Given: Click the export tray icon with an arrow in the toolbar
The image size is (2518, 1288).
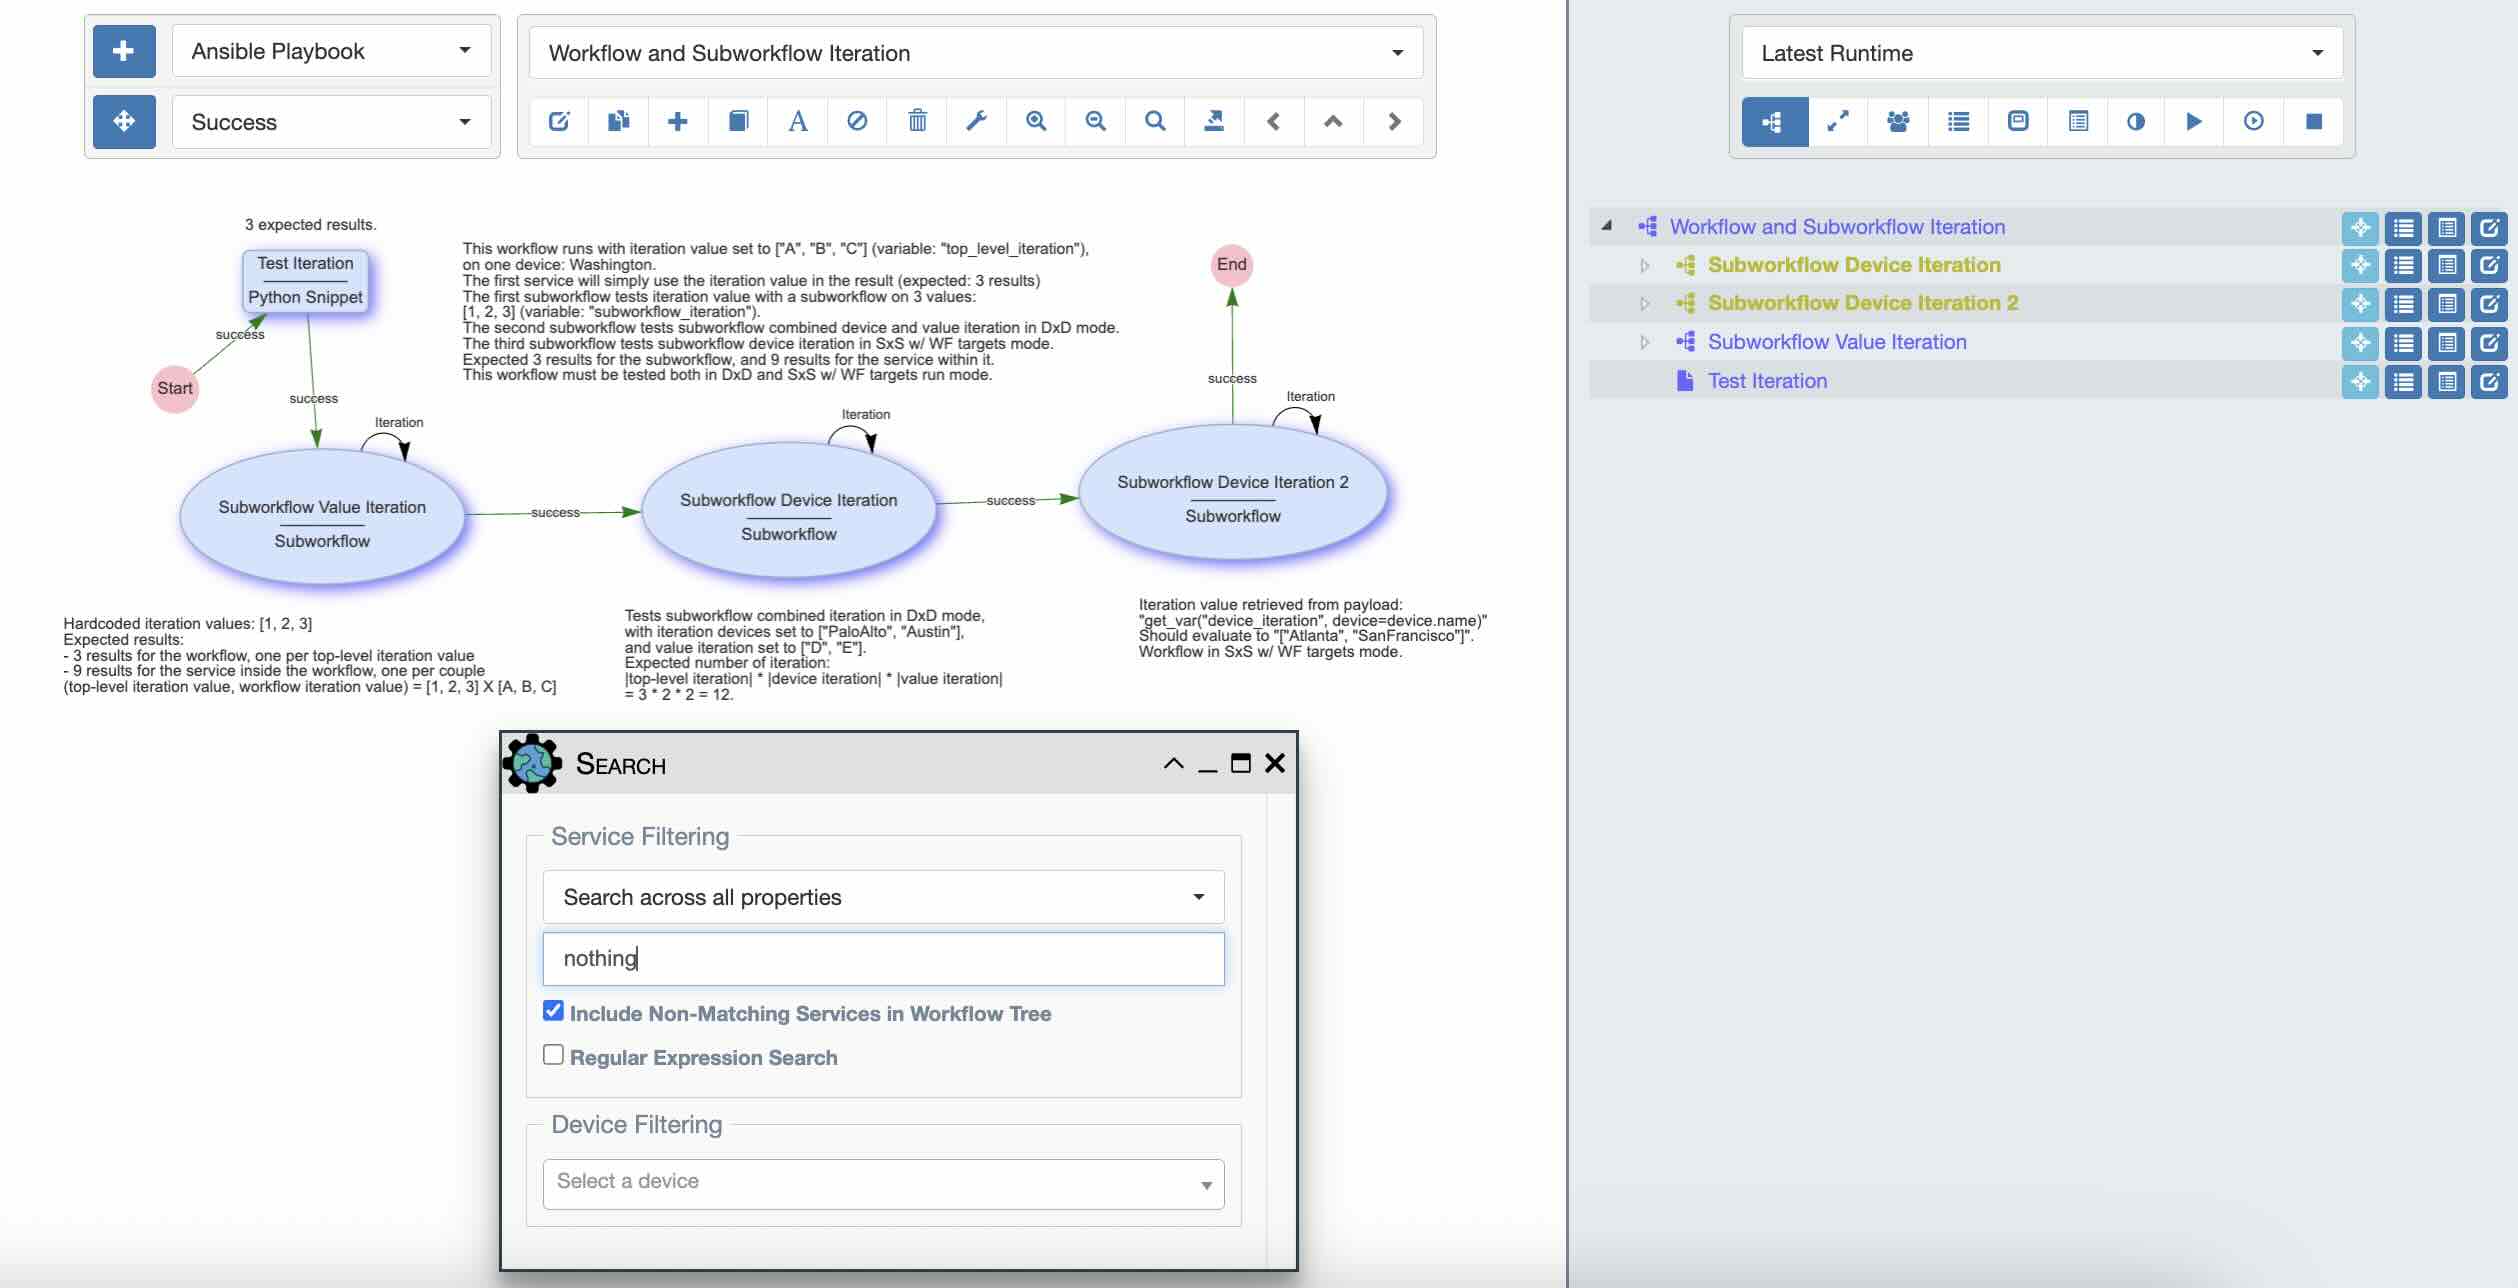Looking at the screenshot, I should pyautogui.click(x=1214, y=122).
